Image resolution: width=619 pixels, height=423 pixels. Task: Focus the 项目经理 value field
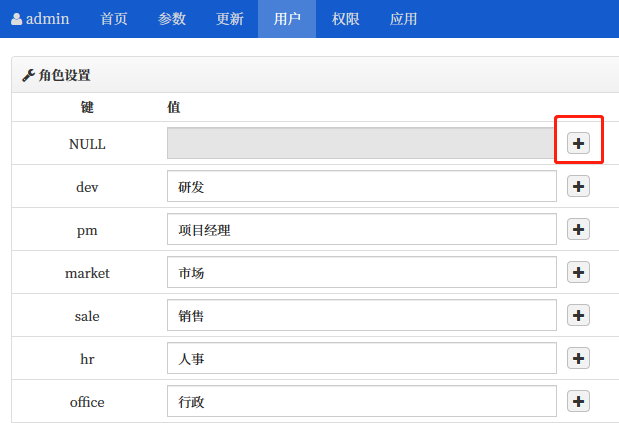tap(361, 230)
